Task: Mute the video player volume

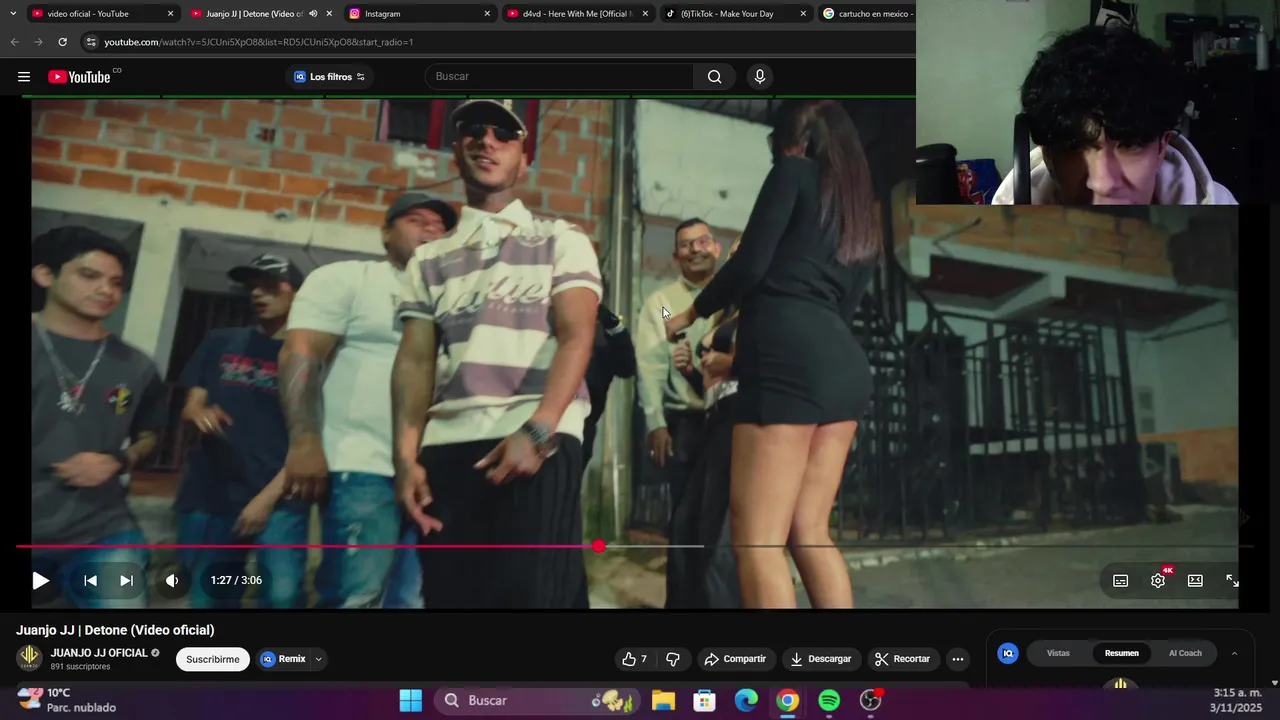Action: [x=172, y=580]
